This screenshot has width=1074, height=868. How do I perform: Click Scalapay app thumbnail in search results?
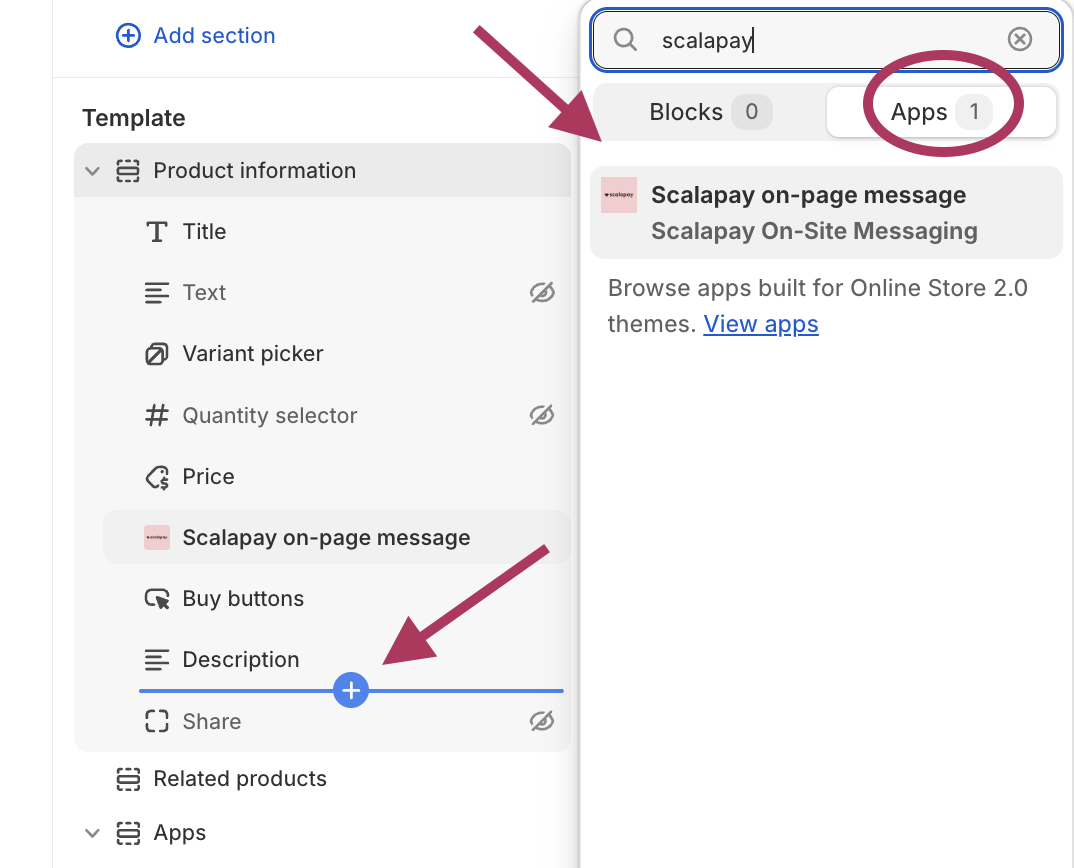[619, 195]
